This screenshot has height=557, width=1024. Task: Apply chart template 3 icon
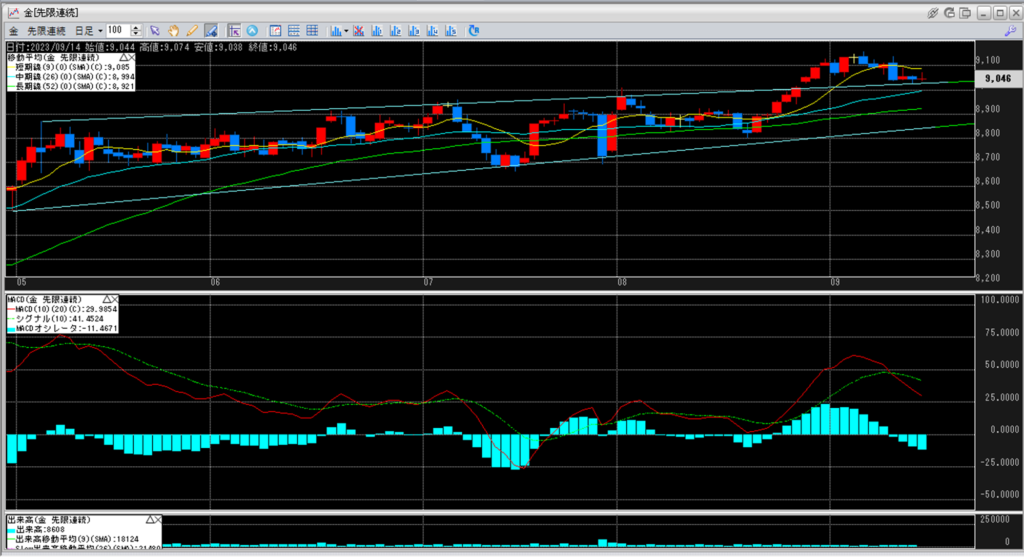[413, 31]
